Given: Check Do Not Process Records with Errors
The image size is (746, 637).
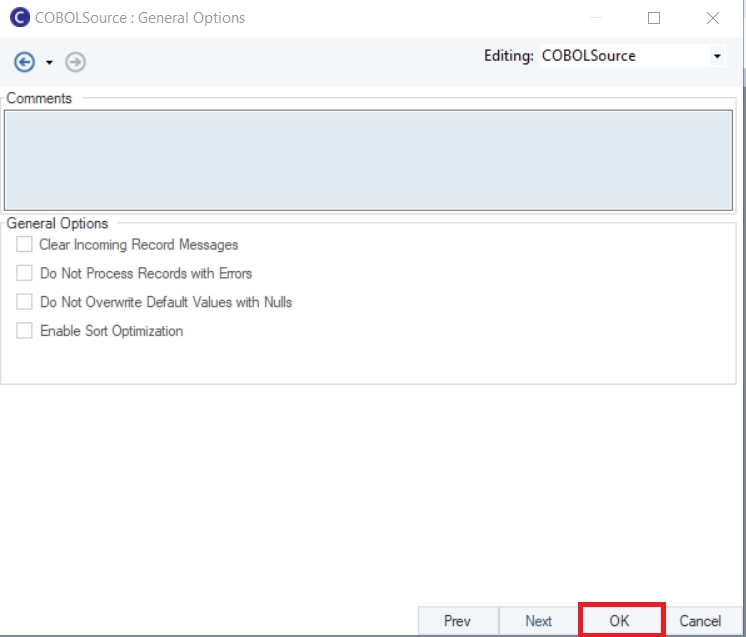Looking at the screenshot, I should [x=24, y=273].
